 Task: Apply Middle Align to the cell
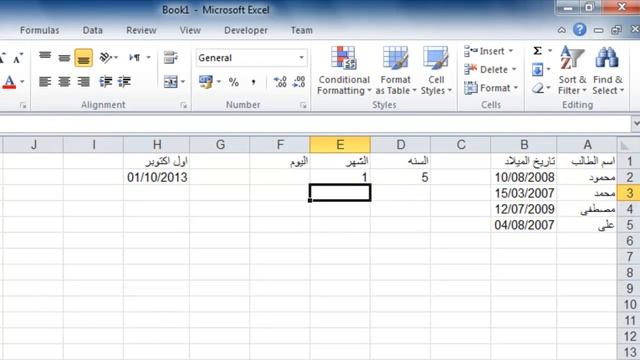[64, 58]
